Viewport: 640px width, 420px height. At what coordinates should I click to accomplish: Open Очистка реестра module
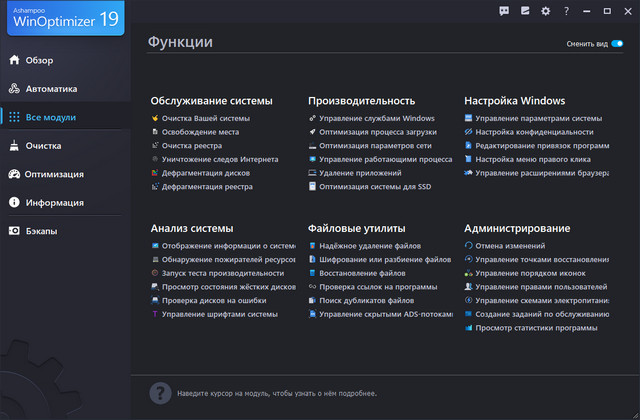click(x=190, y=145)
